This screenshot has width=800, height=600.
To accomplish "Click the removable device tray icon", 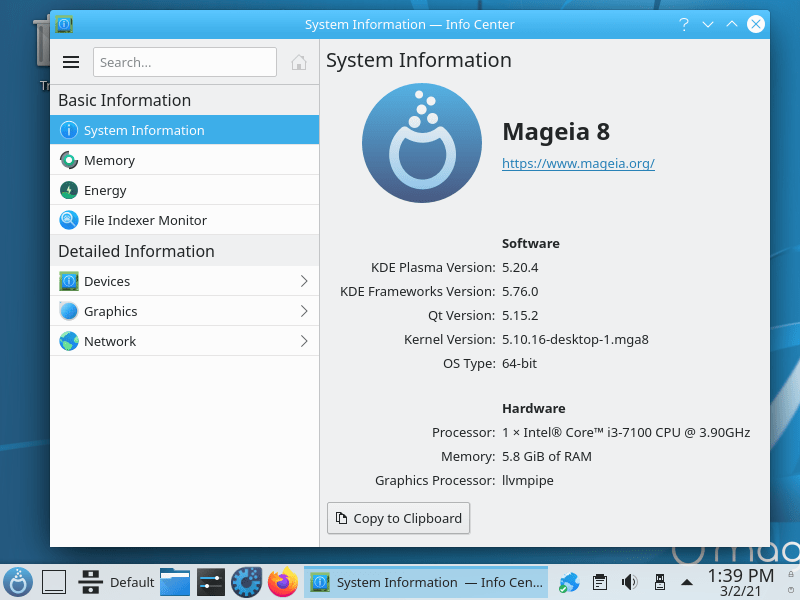I will tap(660, 582).
